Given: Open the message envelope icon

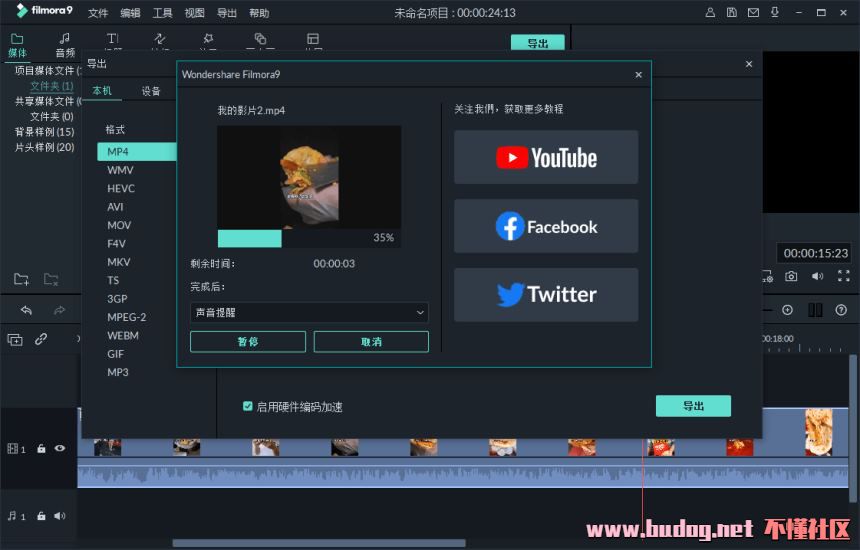Looking at the screenshot, I should 754,12.
